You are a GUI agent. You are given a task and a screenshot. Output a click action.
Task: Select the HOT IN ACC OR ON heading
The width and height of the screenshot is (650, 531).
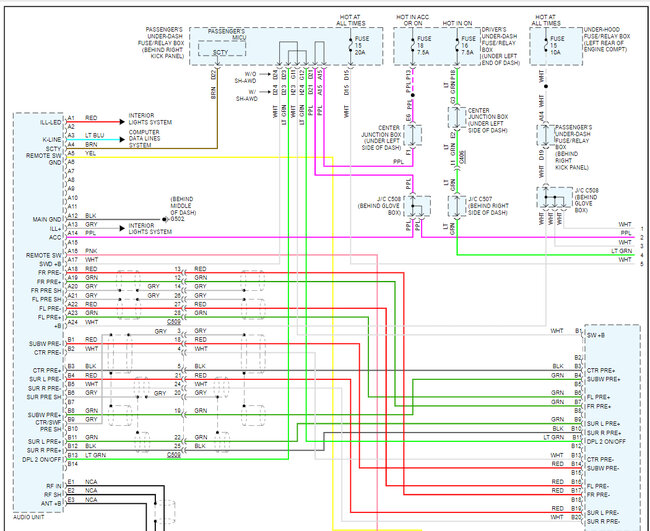click(412, 20)
